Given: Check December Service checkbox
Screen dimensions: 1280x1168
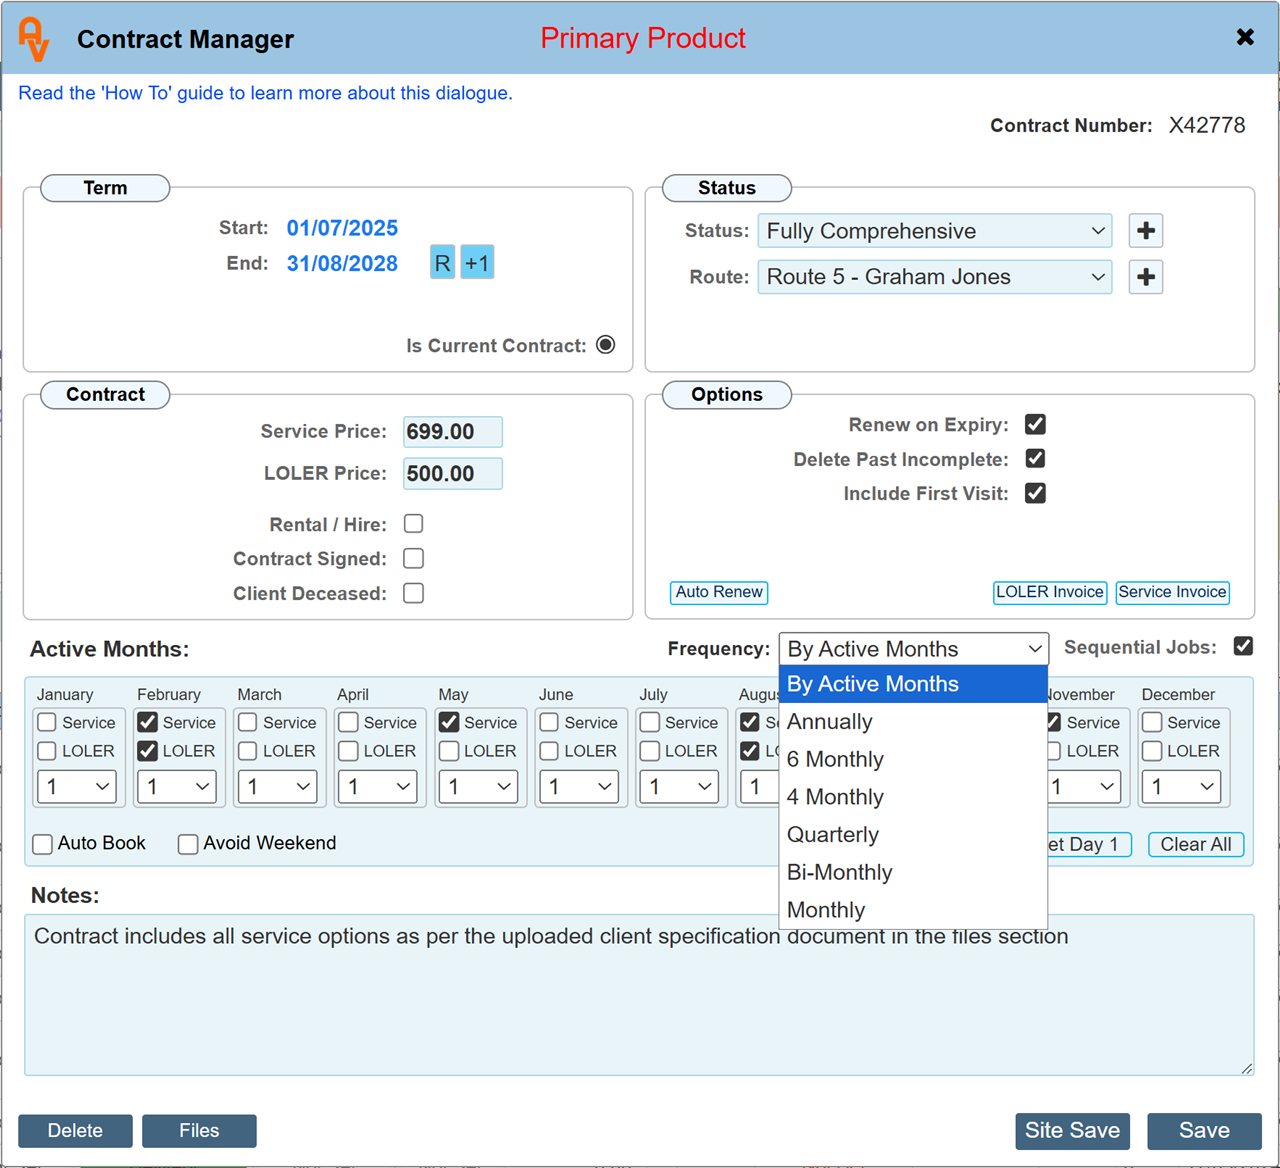Looking at the screenshot, I should [1152, 722].
